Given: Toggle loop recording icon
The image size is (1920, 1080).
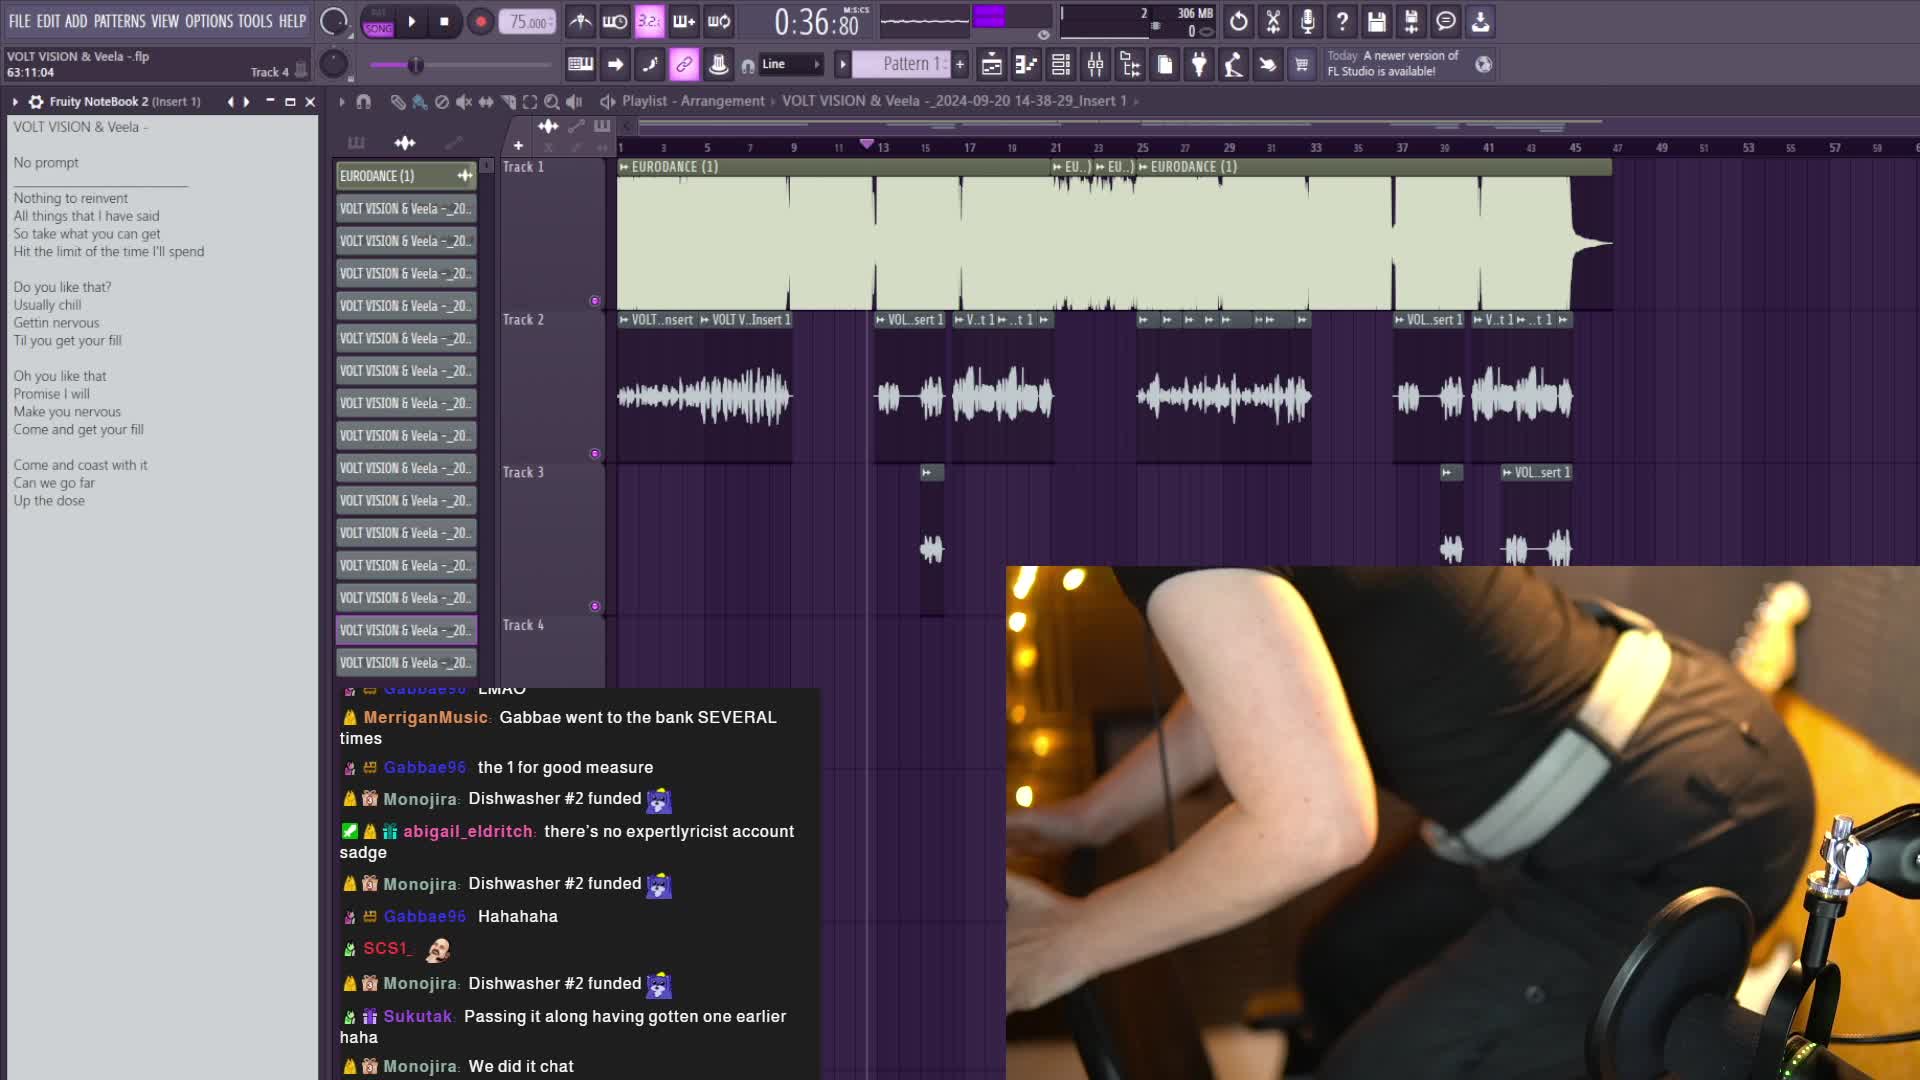Looking at the screenshot, I should 719,21.
